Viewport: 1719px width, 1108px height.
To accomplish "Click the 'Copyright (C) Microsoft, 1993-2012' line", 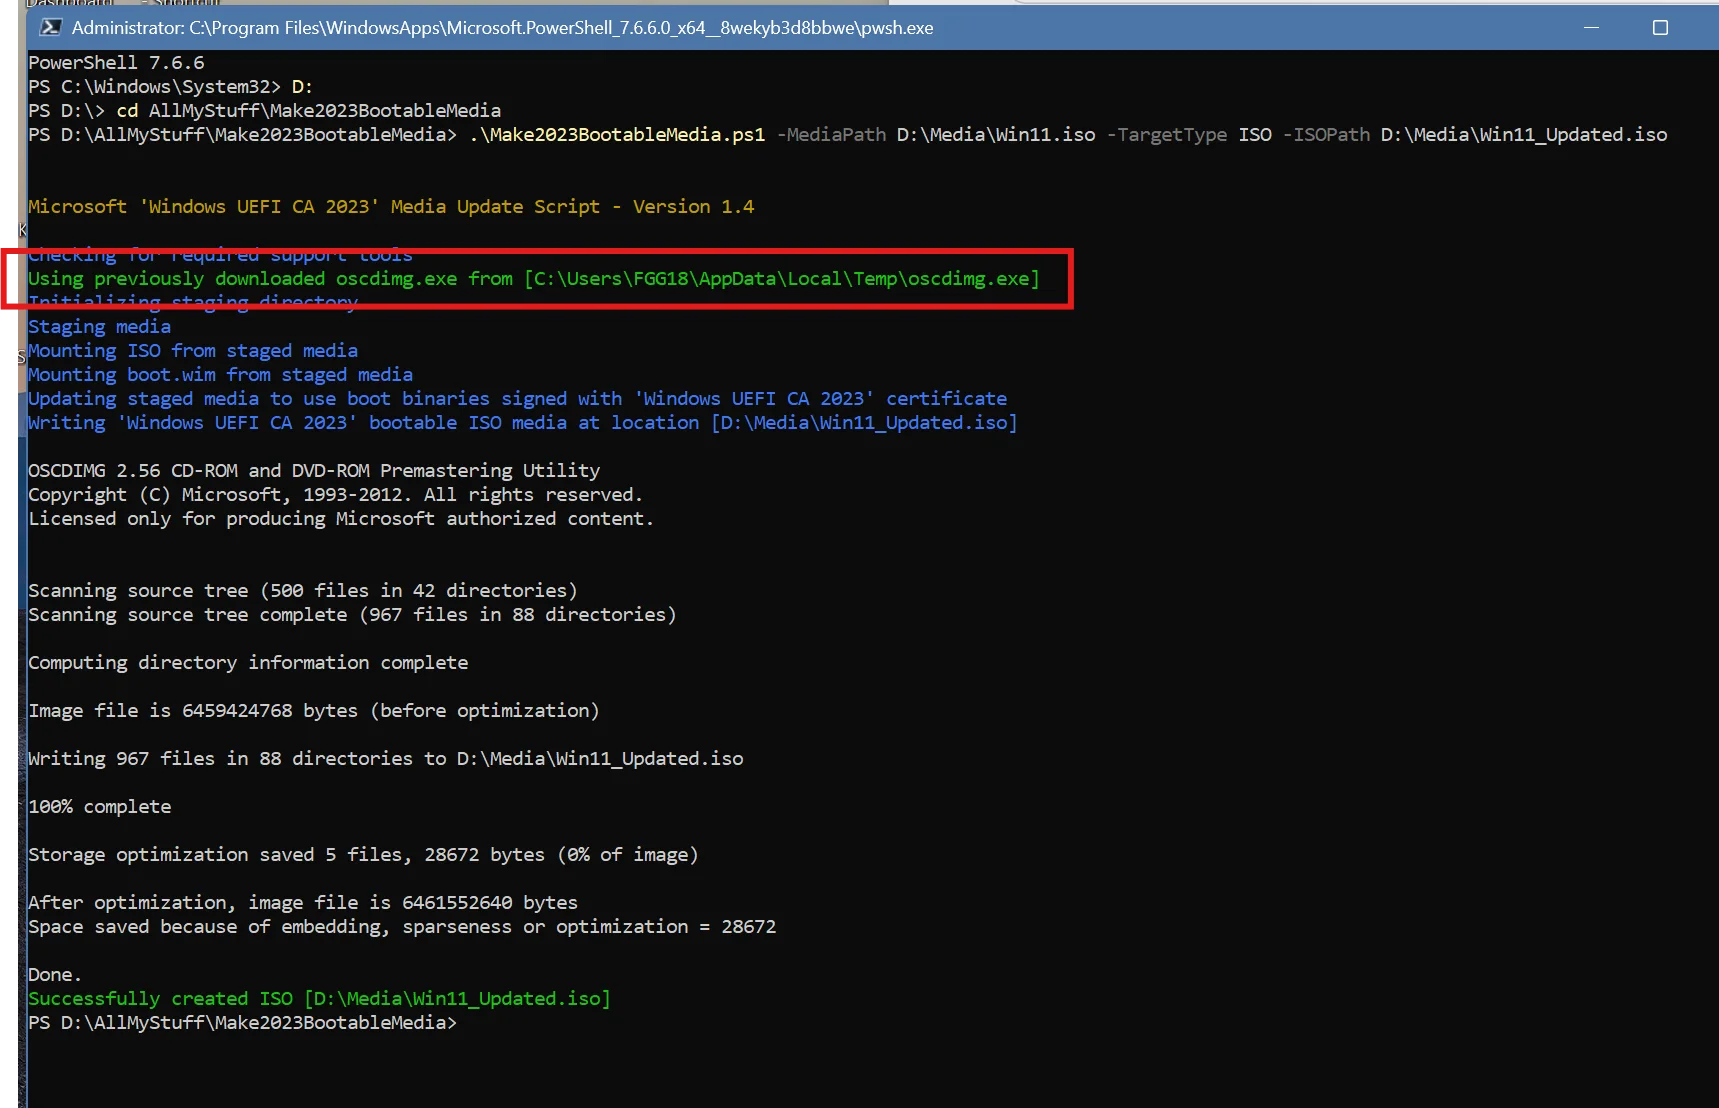I will point(335,495).
